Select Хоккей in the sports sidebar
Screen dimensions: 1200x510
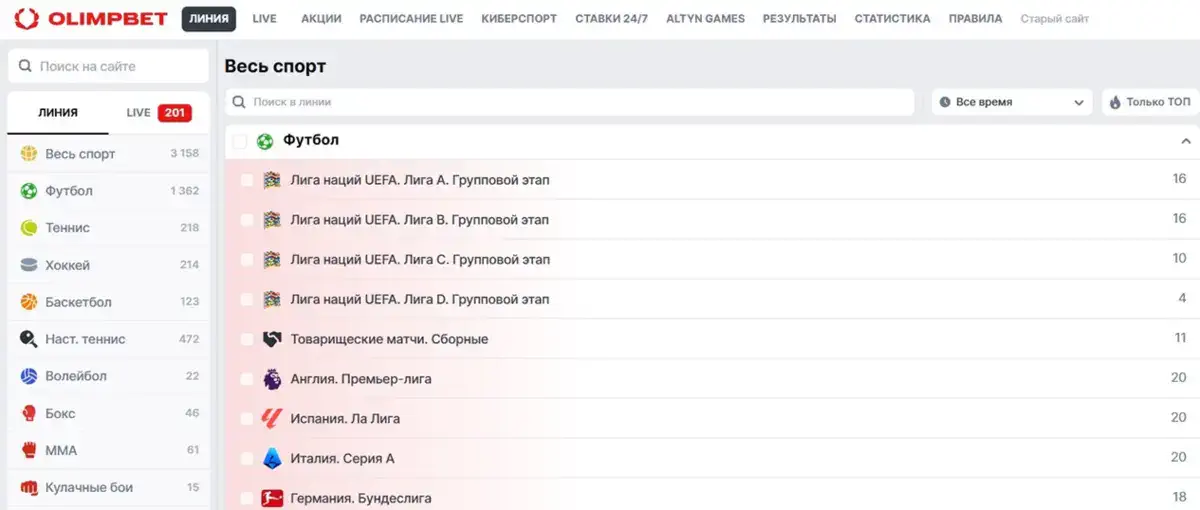109,265
